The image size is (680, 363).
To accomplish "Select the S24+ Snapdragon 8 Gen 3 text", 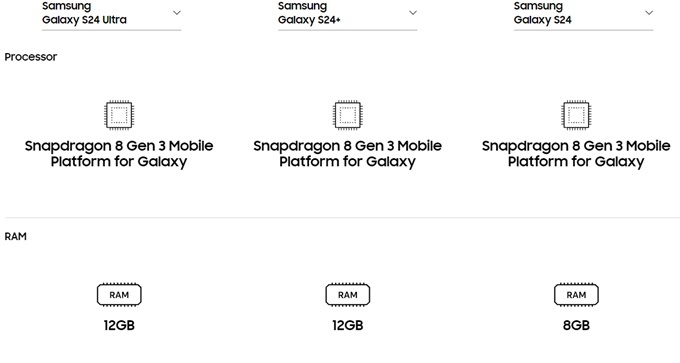I will [347, 154].
